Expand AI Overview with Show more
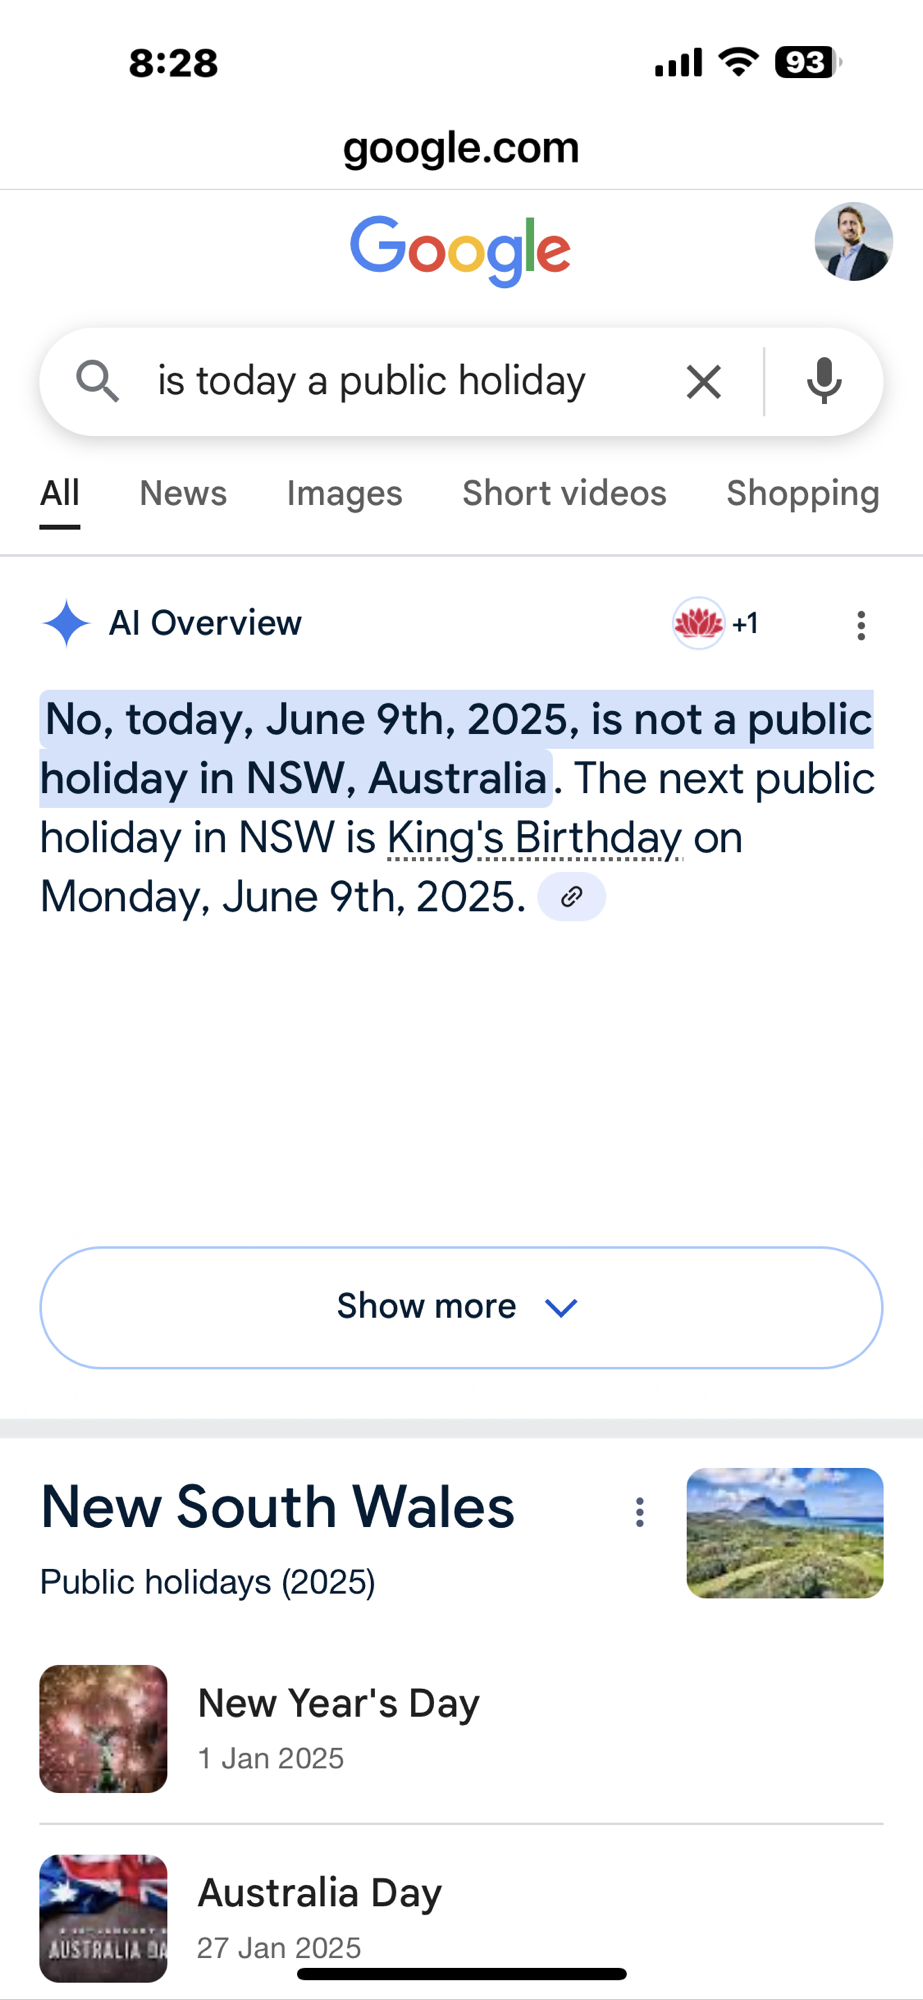923x2000 pixels. click(461, 1307)
